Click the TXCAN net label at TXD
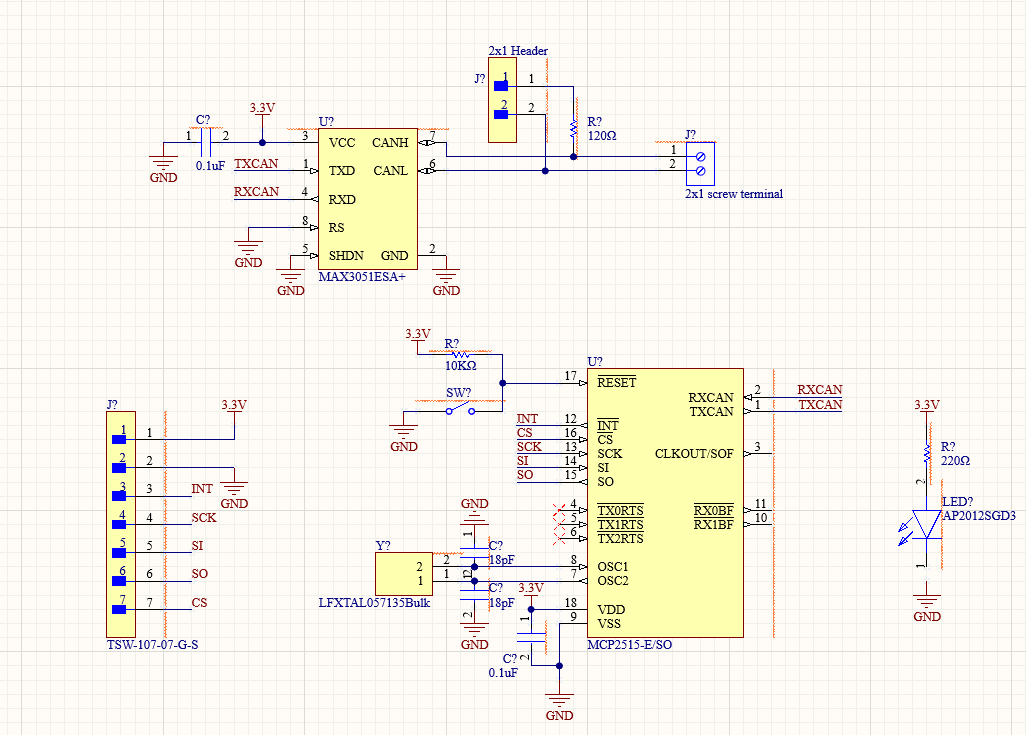The width and height of the screenshot is (1026, 735). tap(256, 164)
